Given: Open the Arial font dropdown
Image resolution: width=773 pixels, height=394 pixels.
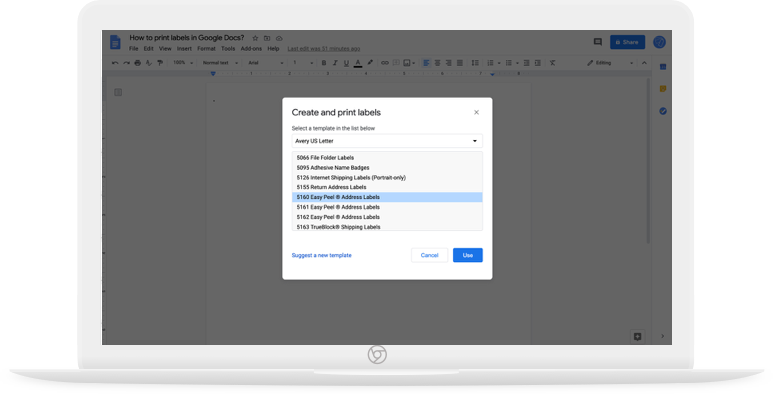Looking at the screenshot, I should 266,63.
